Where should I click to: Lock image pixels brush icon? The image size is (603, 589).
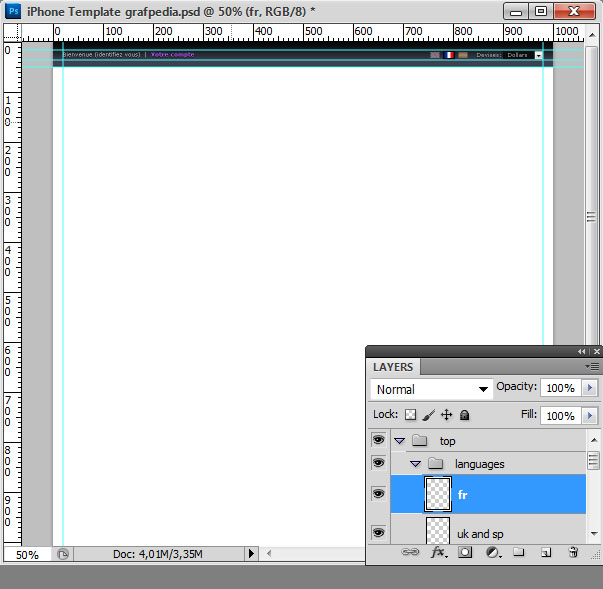pos(428,415)
